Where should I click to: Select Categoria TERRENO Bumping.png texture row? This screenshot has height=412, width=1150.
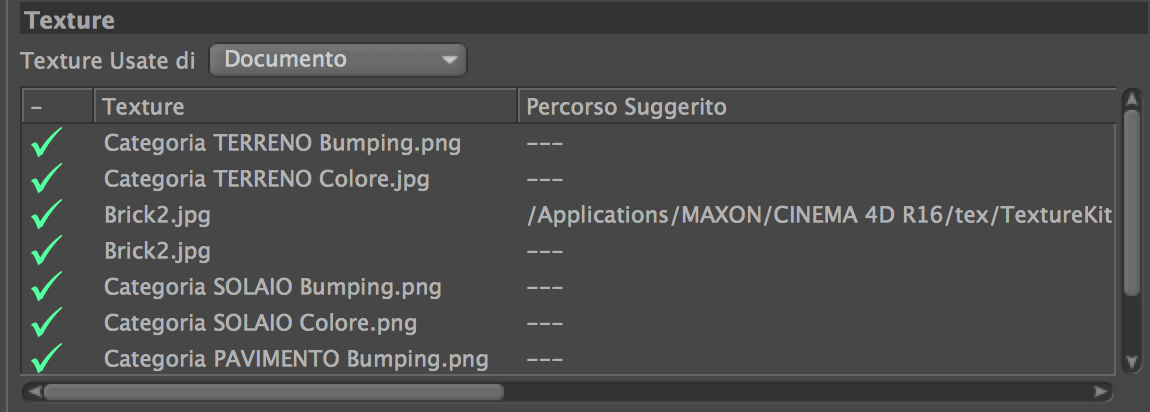pyautogui.click(x=282, y=144)
